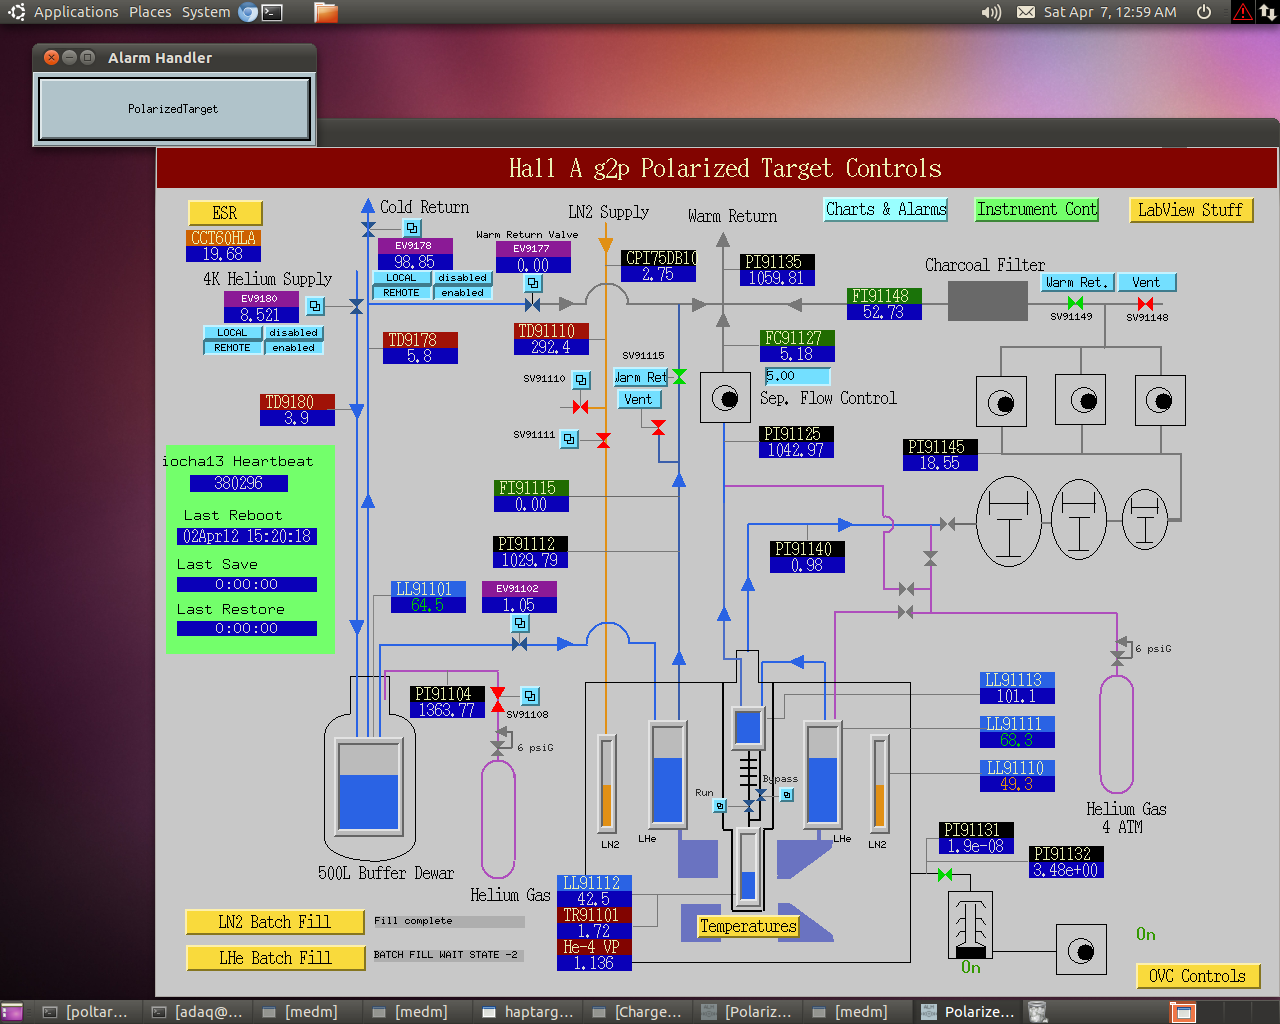Open the Temperatures display menu
1280x1024 pixels.
[748, 926]
